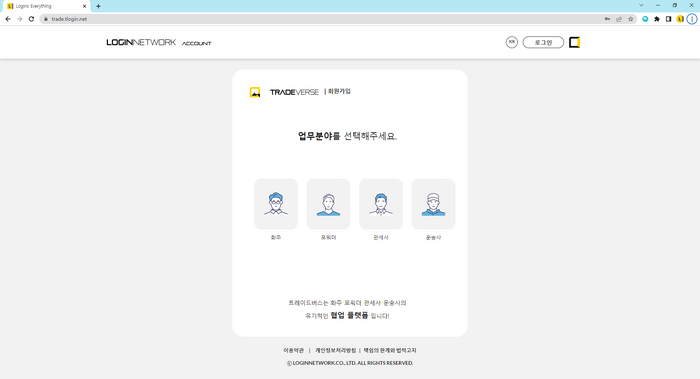Open the tab search chevron
700x379 pixels.
coord(641,5)
